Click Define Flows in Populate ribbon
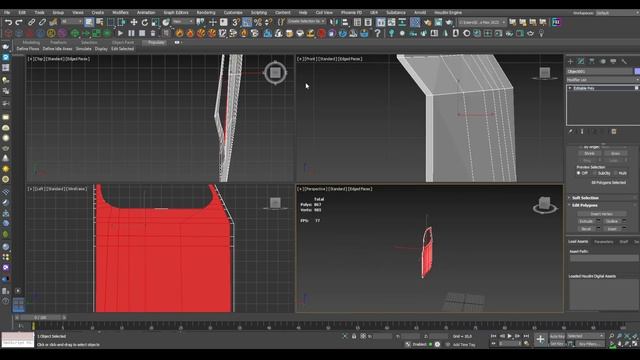This screenshot has height=360, width=640. (28, 49)
